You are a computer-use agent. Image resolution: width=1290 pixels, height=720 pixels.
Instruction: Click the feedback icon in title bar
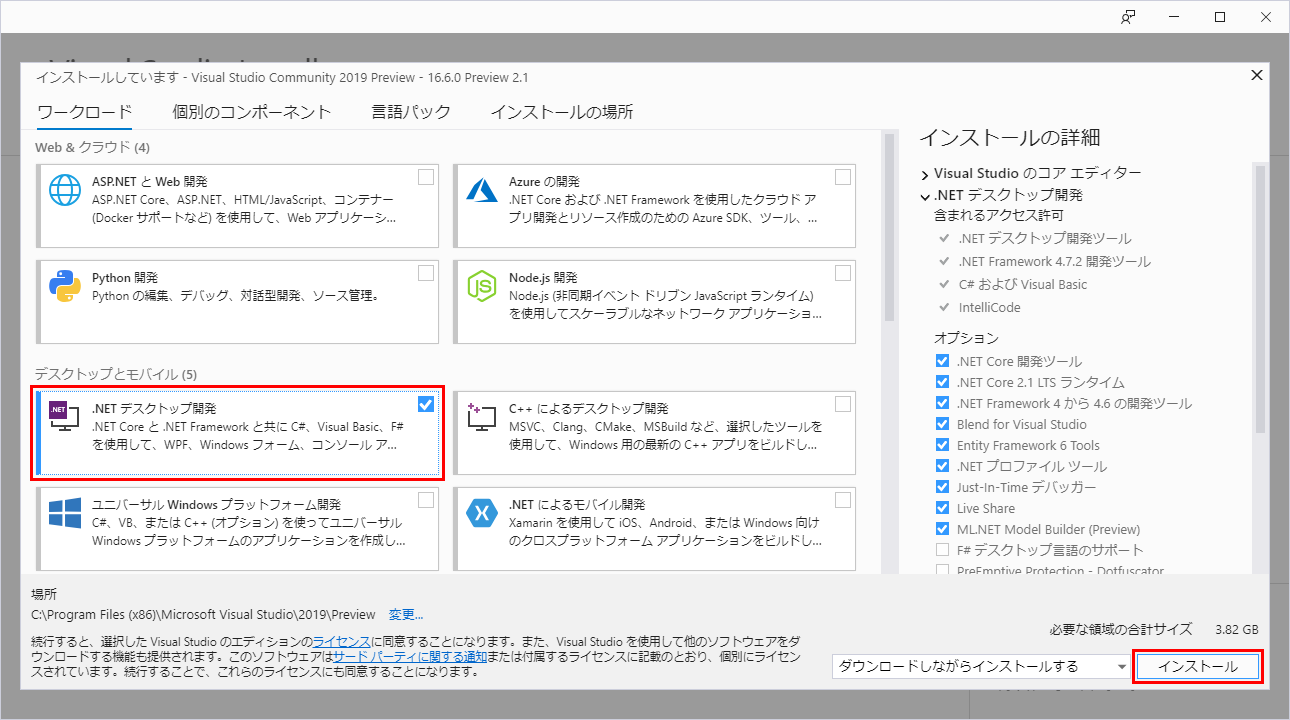1128,16
